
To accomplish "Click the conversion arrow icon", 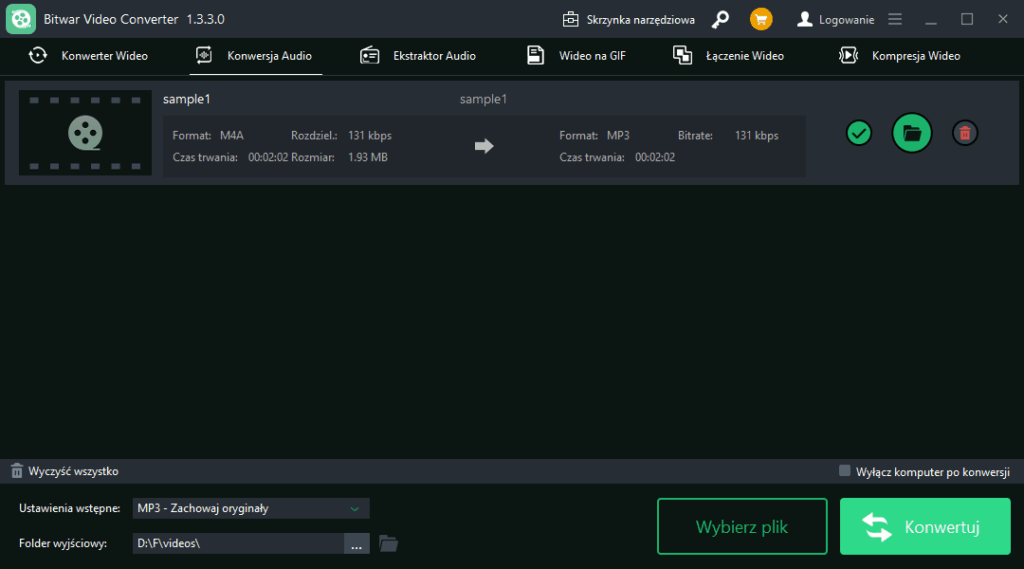I will click(x=484, y=146).
